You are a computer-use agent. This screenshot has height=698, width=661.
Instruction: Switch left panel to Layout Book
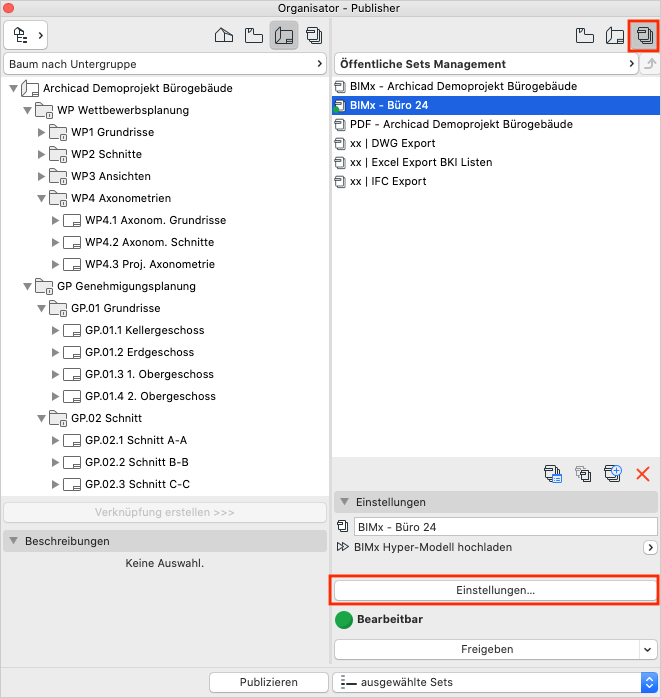284,35
